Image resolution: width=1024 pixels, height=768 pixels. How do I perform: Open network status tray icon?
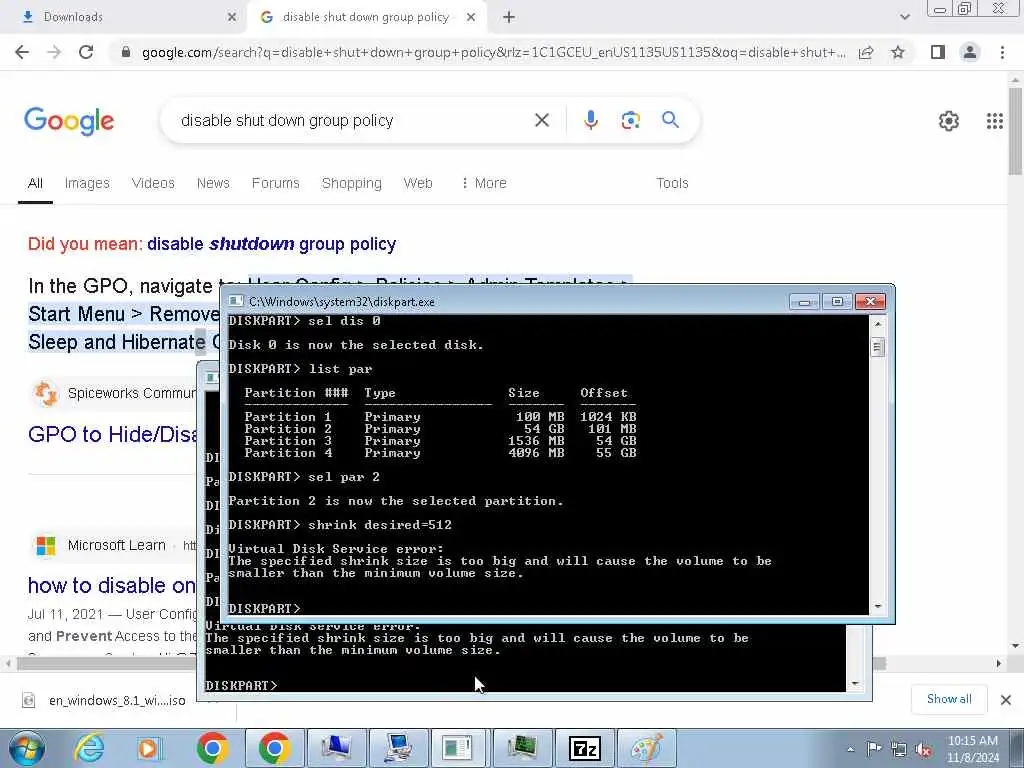coord(899,749)
